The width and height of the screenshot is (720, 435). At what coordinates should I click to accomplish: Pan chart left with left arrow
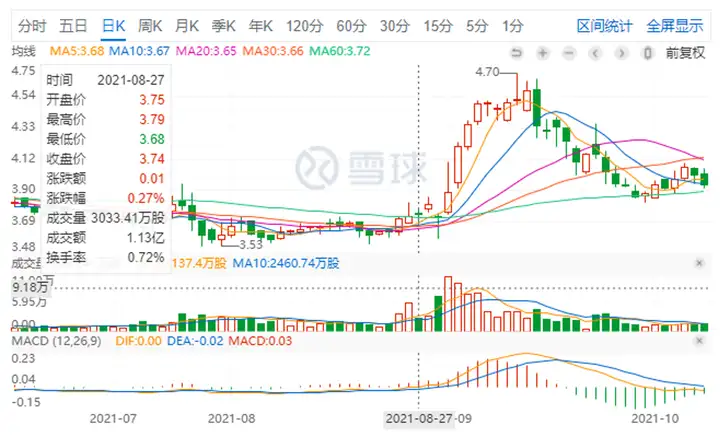595,53
